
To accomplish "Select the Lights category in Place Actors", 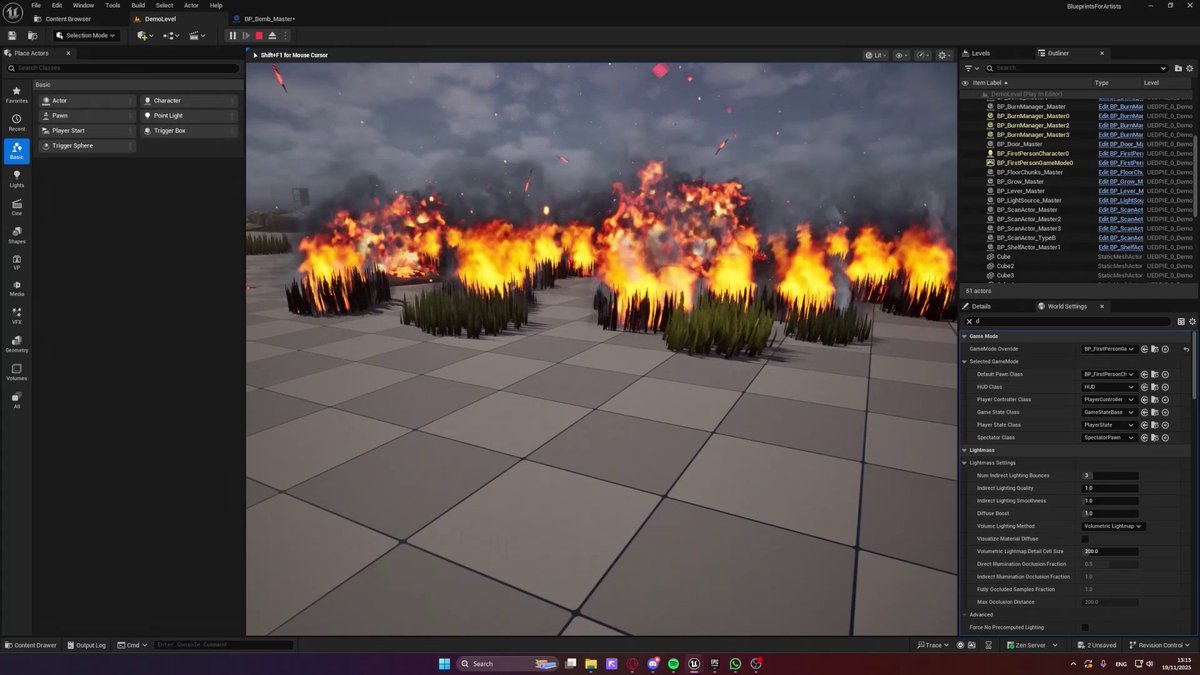I will tap(16, 180).
